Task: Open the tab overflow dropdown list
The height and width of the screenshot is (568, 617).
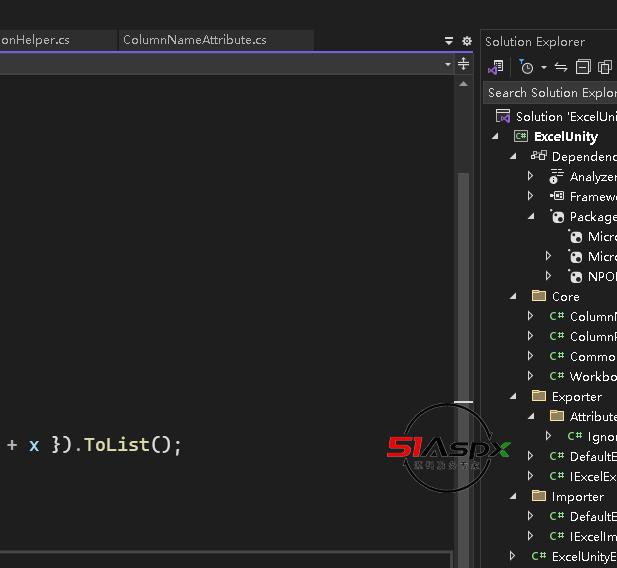Action: coord(449,41)
